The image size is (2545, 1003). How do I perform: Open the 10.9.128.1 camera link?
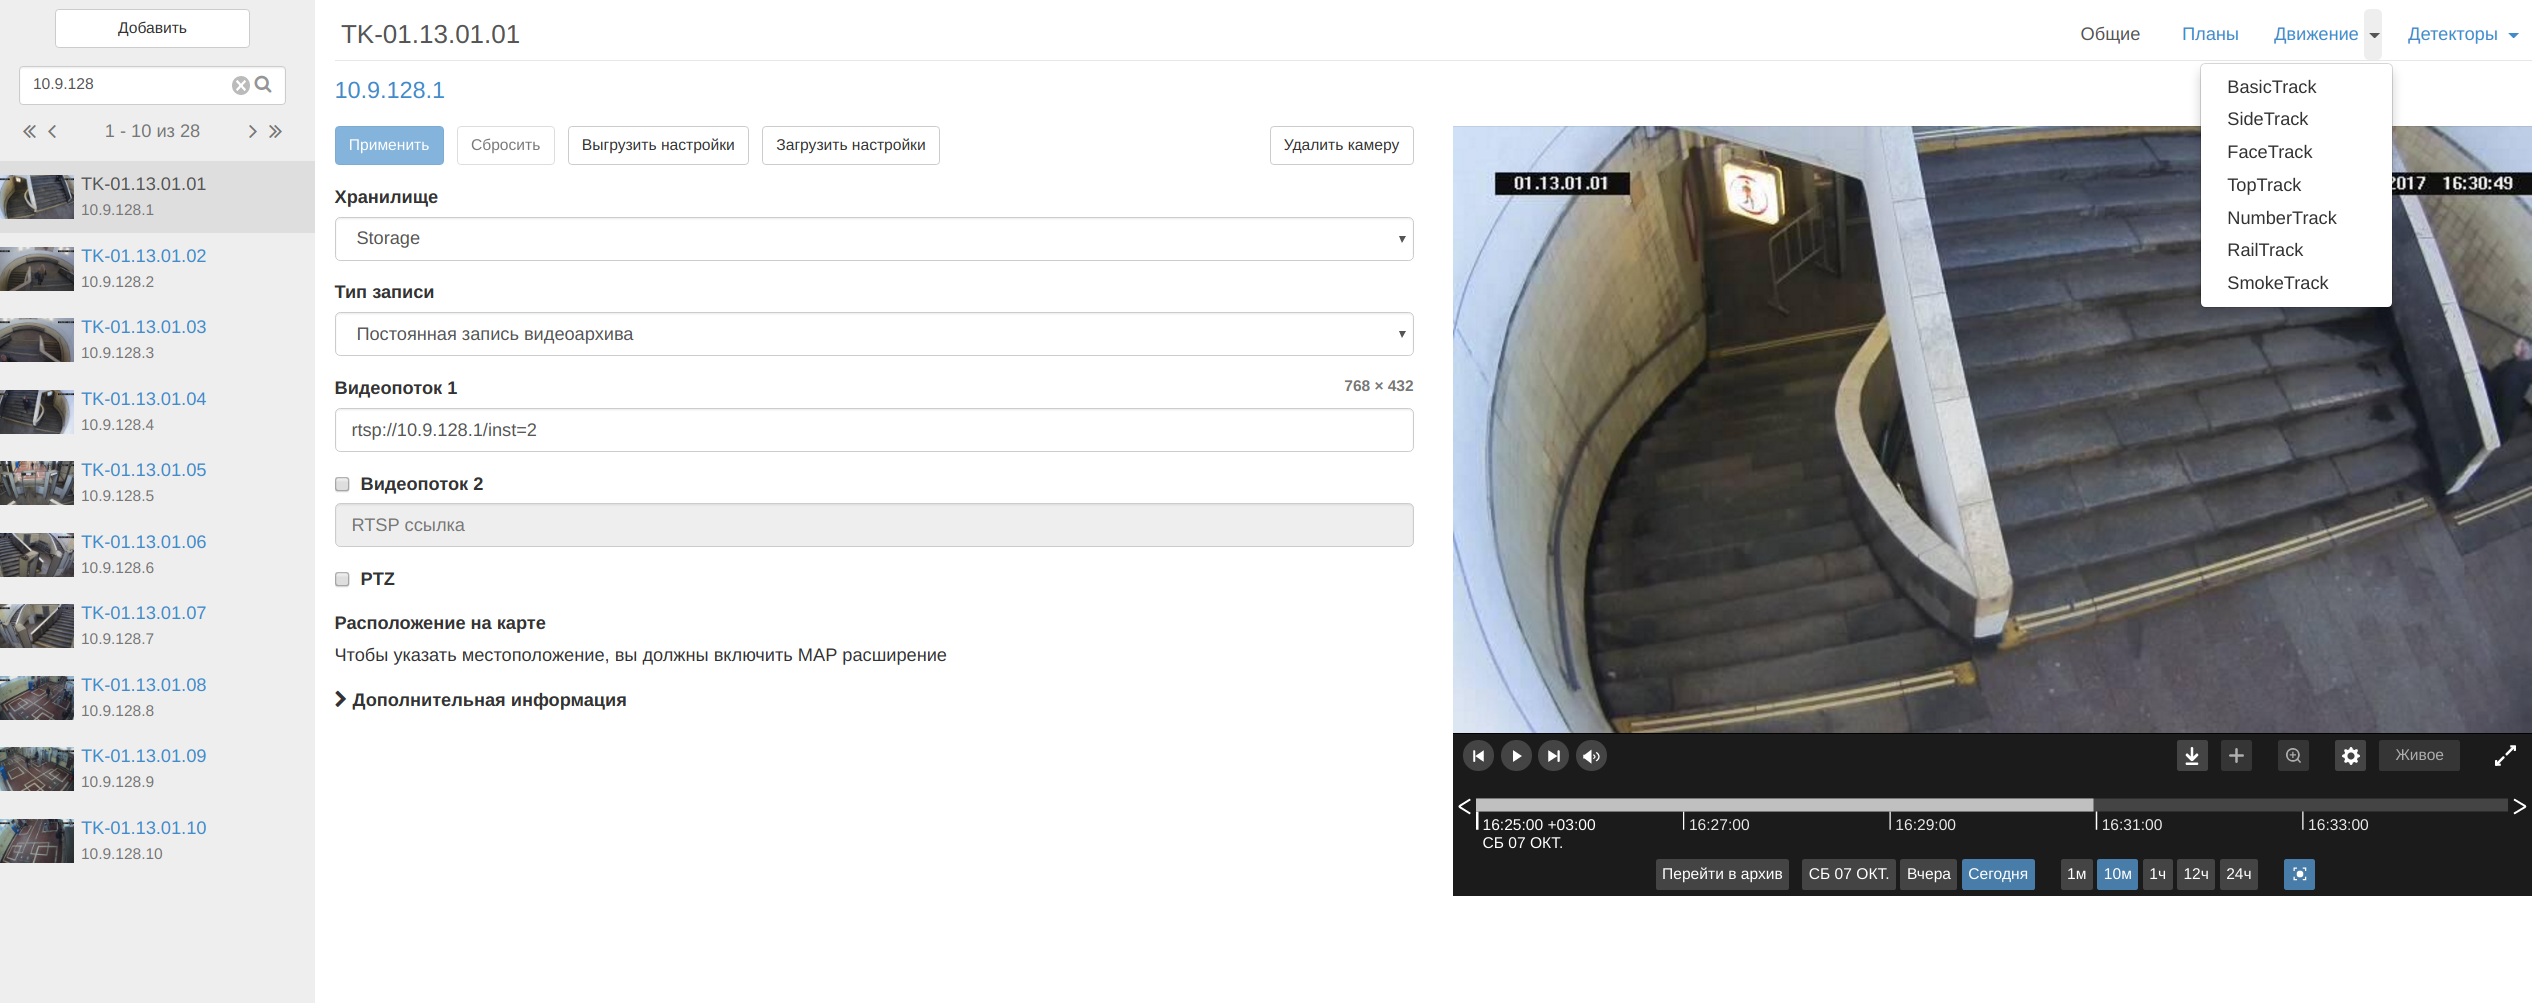(x=389, y=91)
